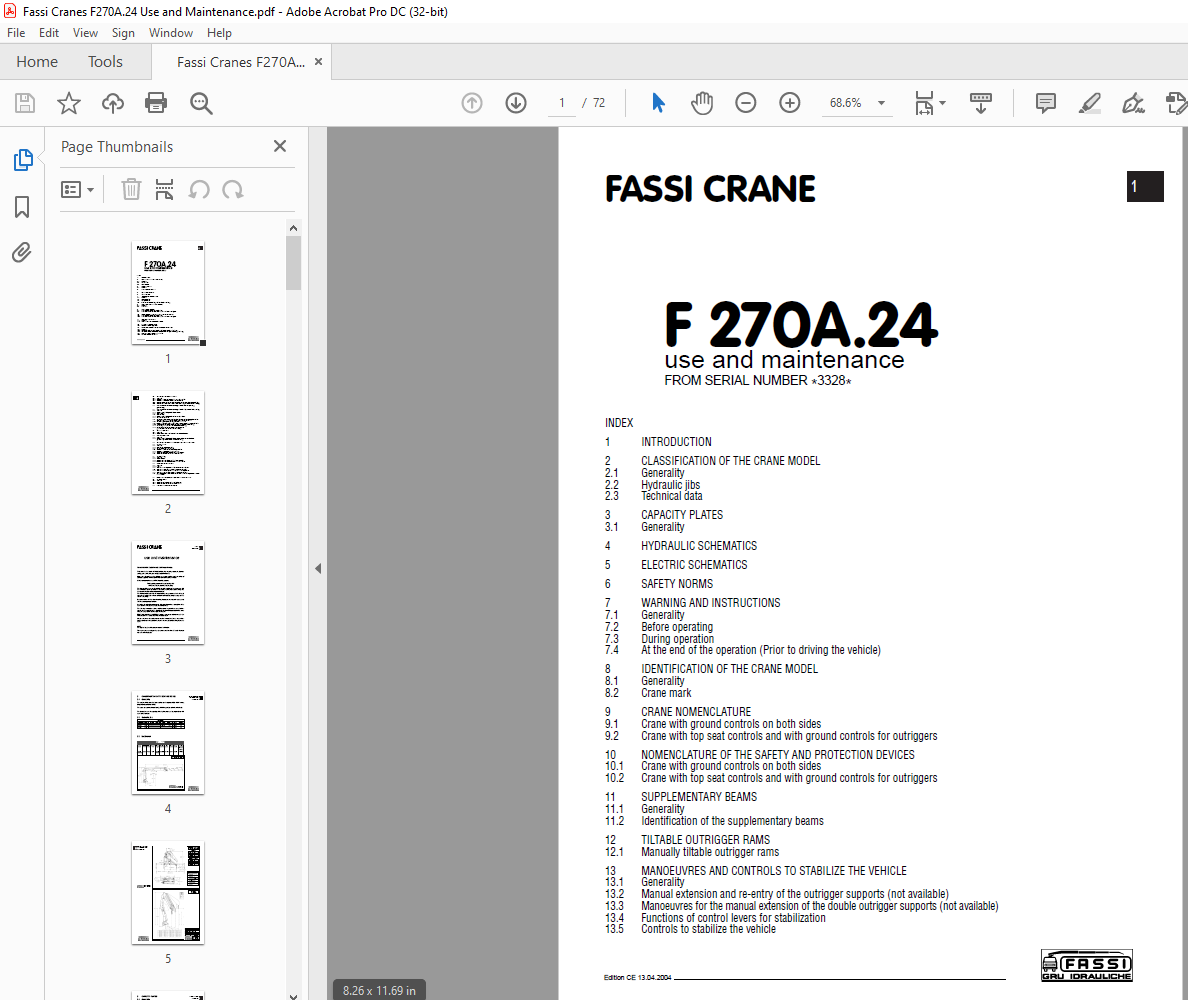1188x1000 pixels.
Task: Open thumbnail options dropdown menu
Action: [x=77, y=189]
